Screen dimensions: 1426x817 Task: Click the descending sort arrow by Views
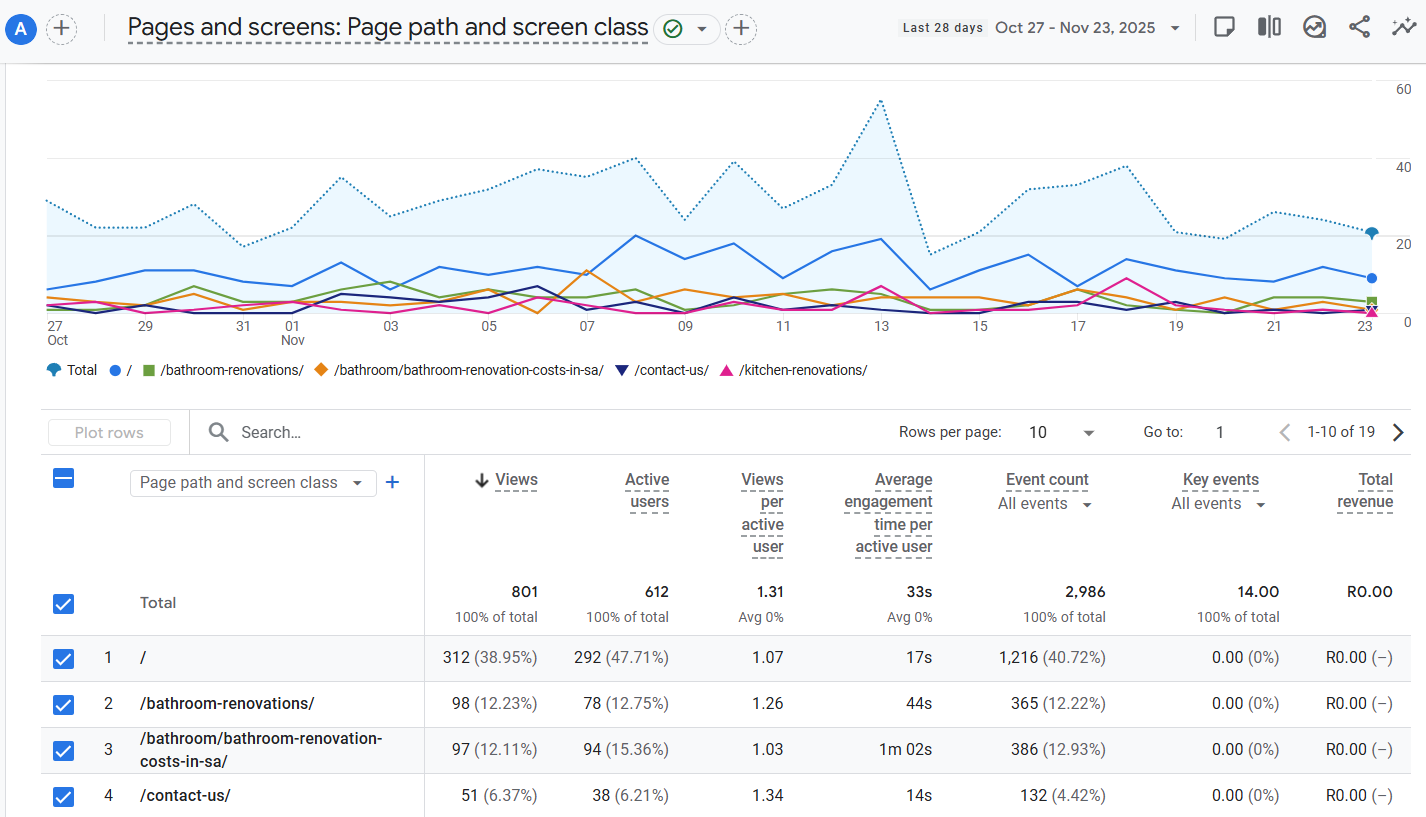(x=482, y=480)
